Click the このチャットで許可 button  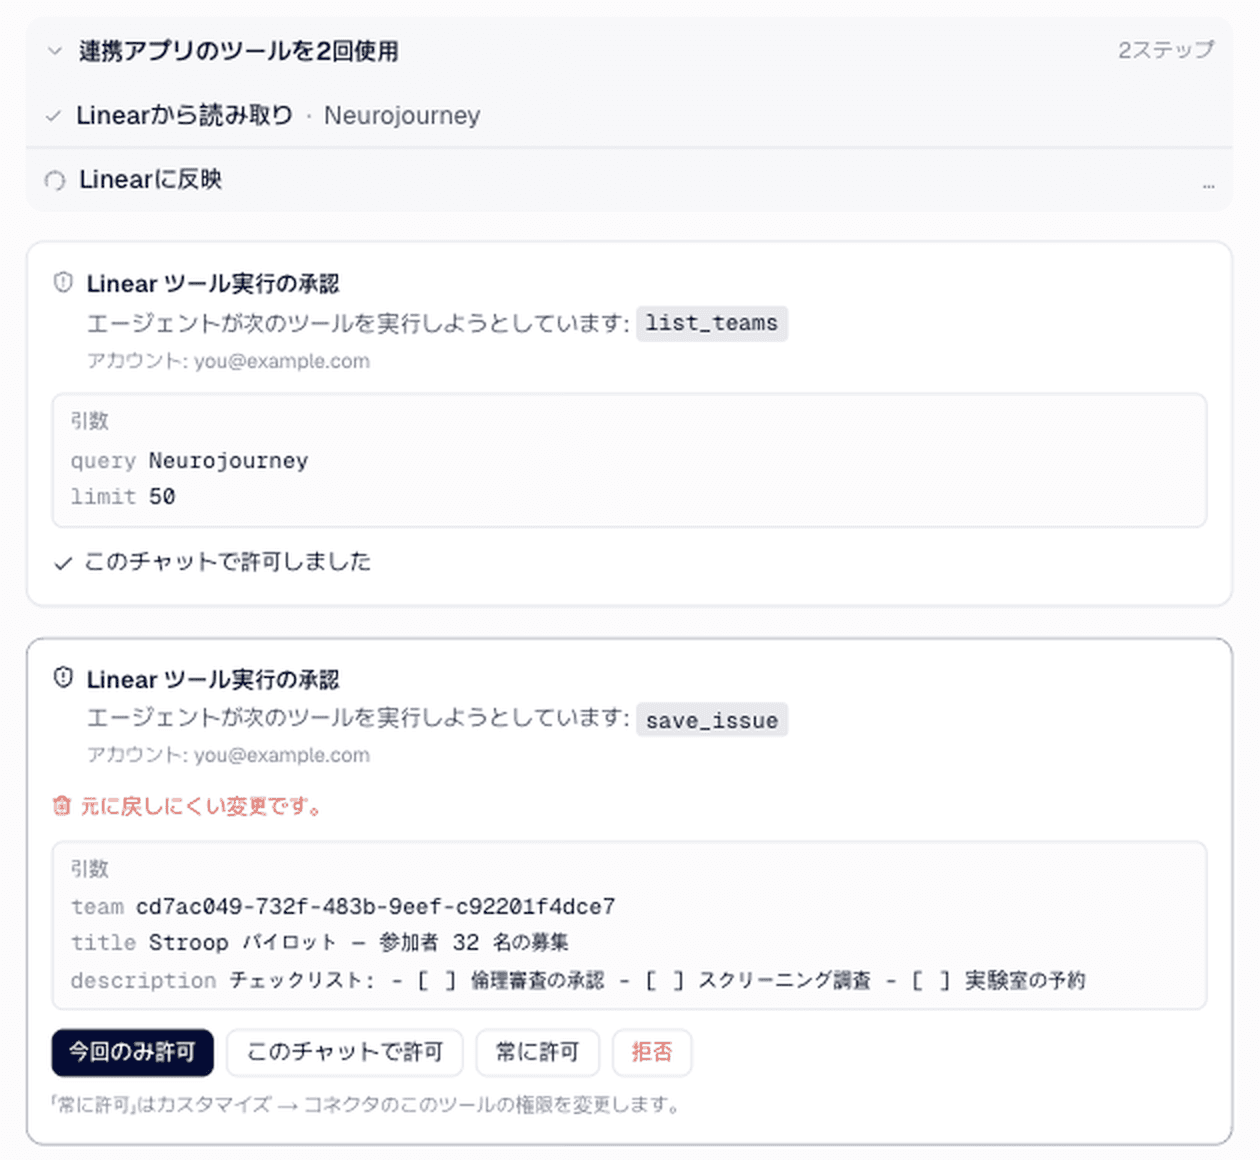coord(345,1052)
